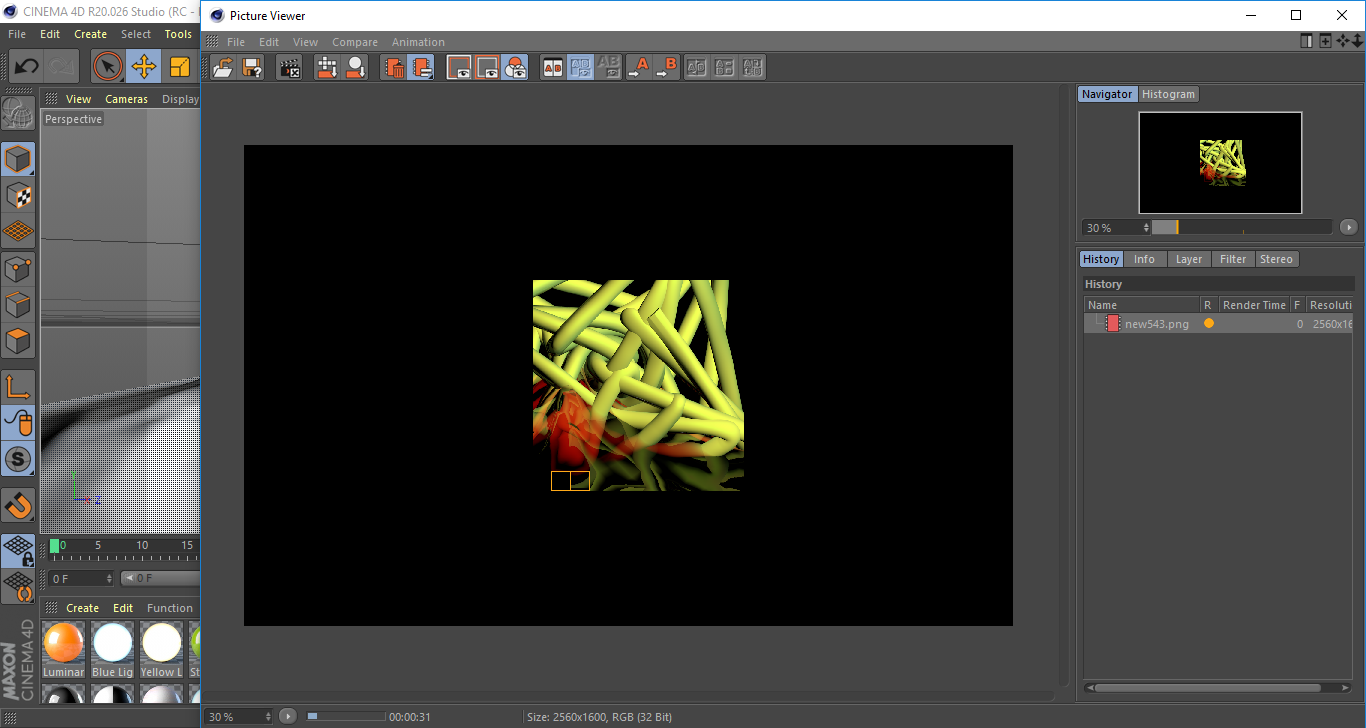1366x728 pixels.
Task: Toggle the single-pass display icon
Action: tap(487, 67)
